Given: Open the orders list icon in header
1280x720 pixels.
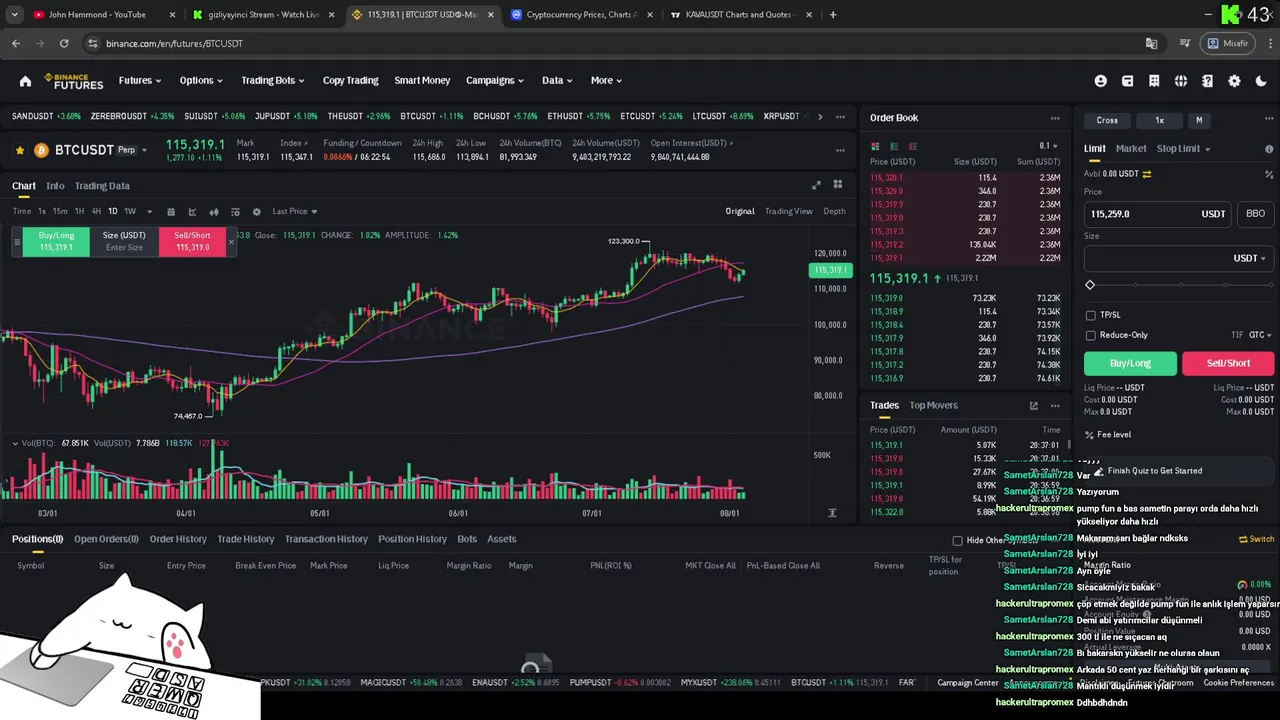Looking at the screenshot, I should click(x=1154, y=81).
